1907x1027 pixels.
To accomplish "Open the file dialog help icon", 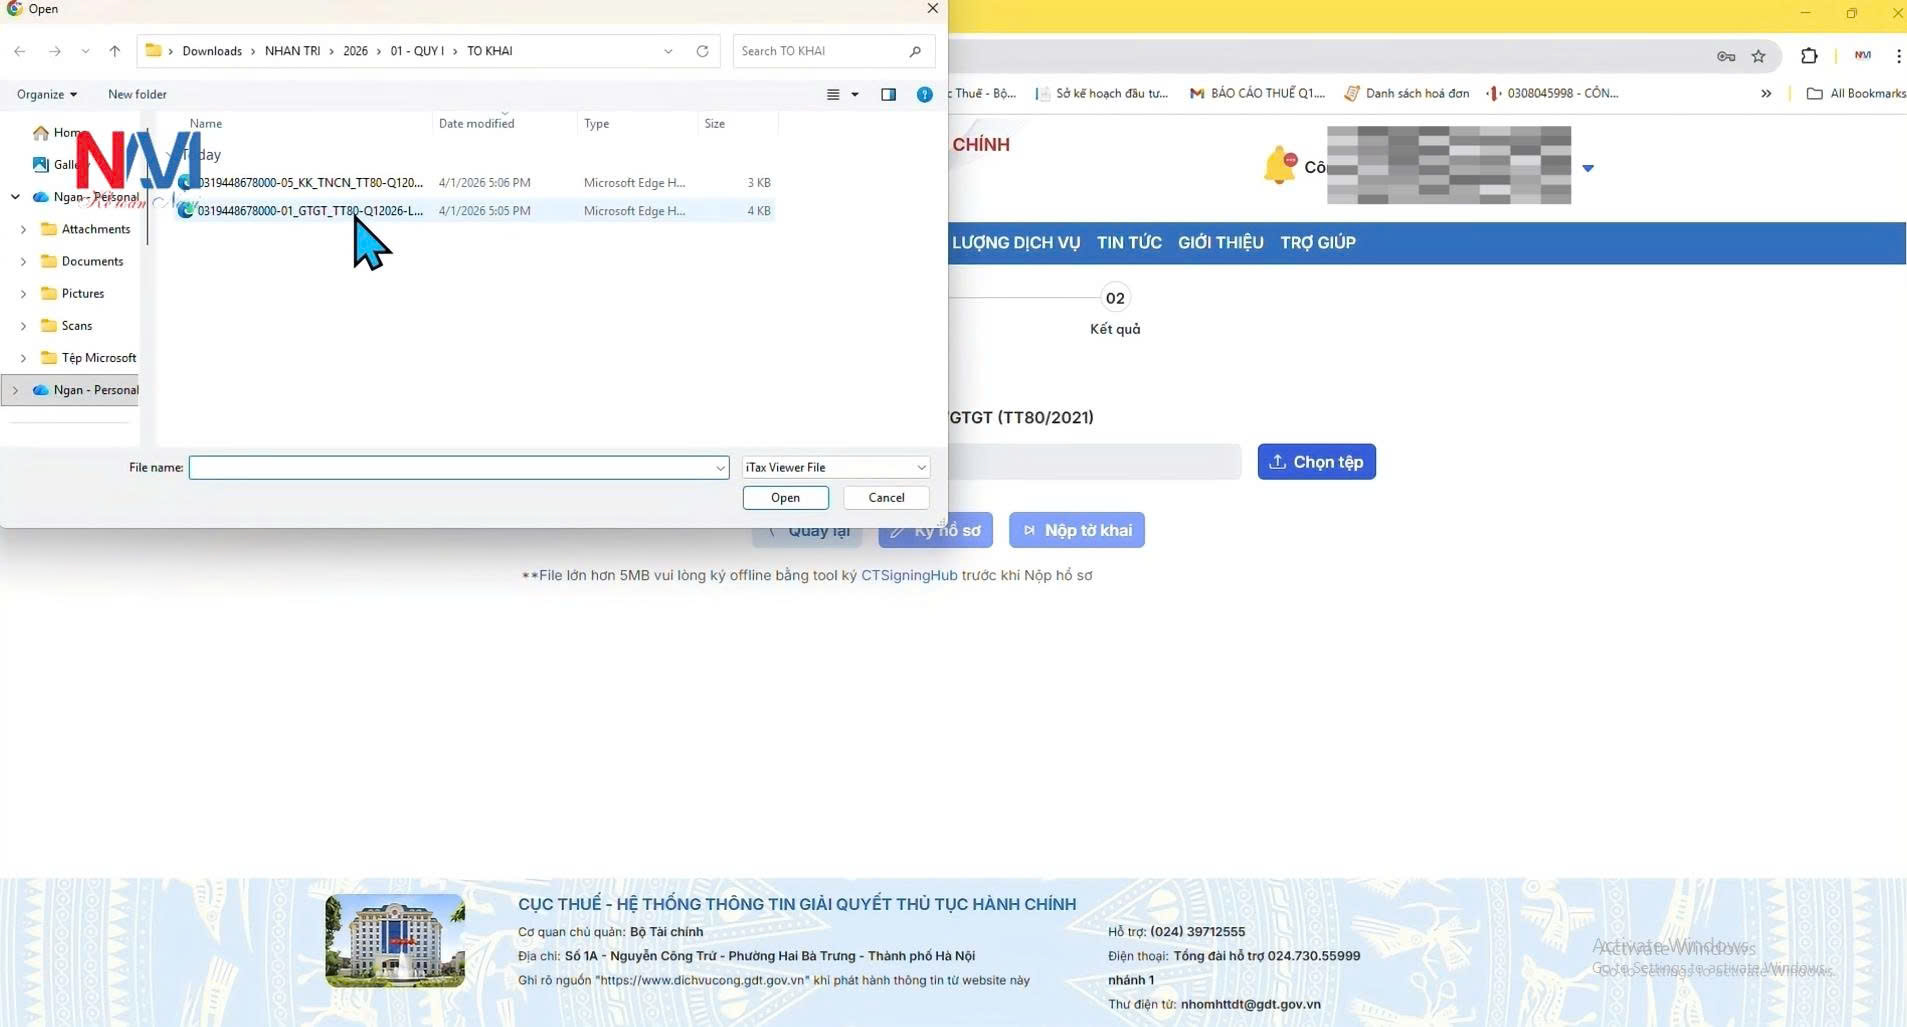I will (x=924, y=94).
